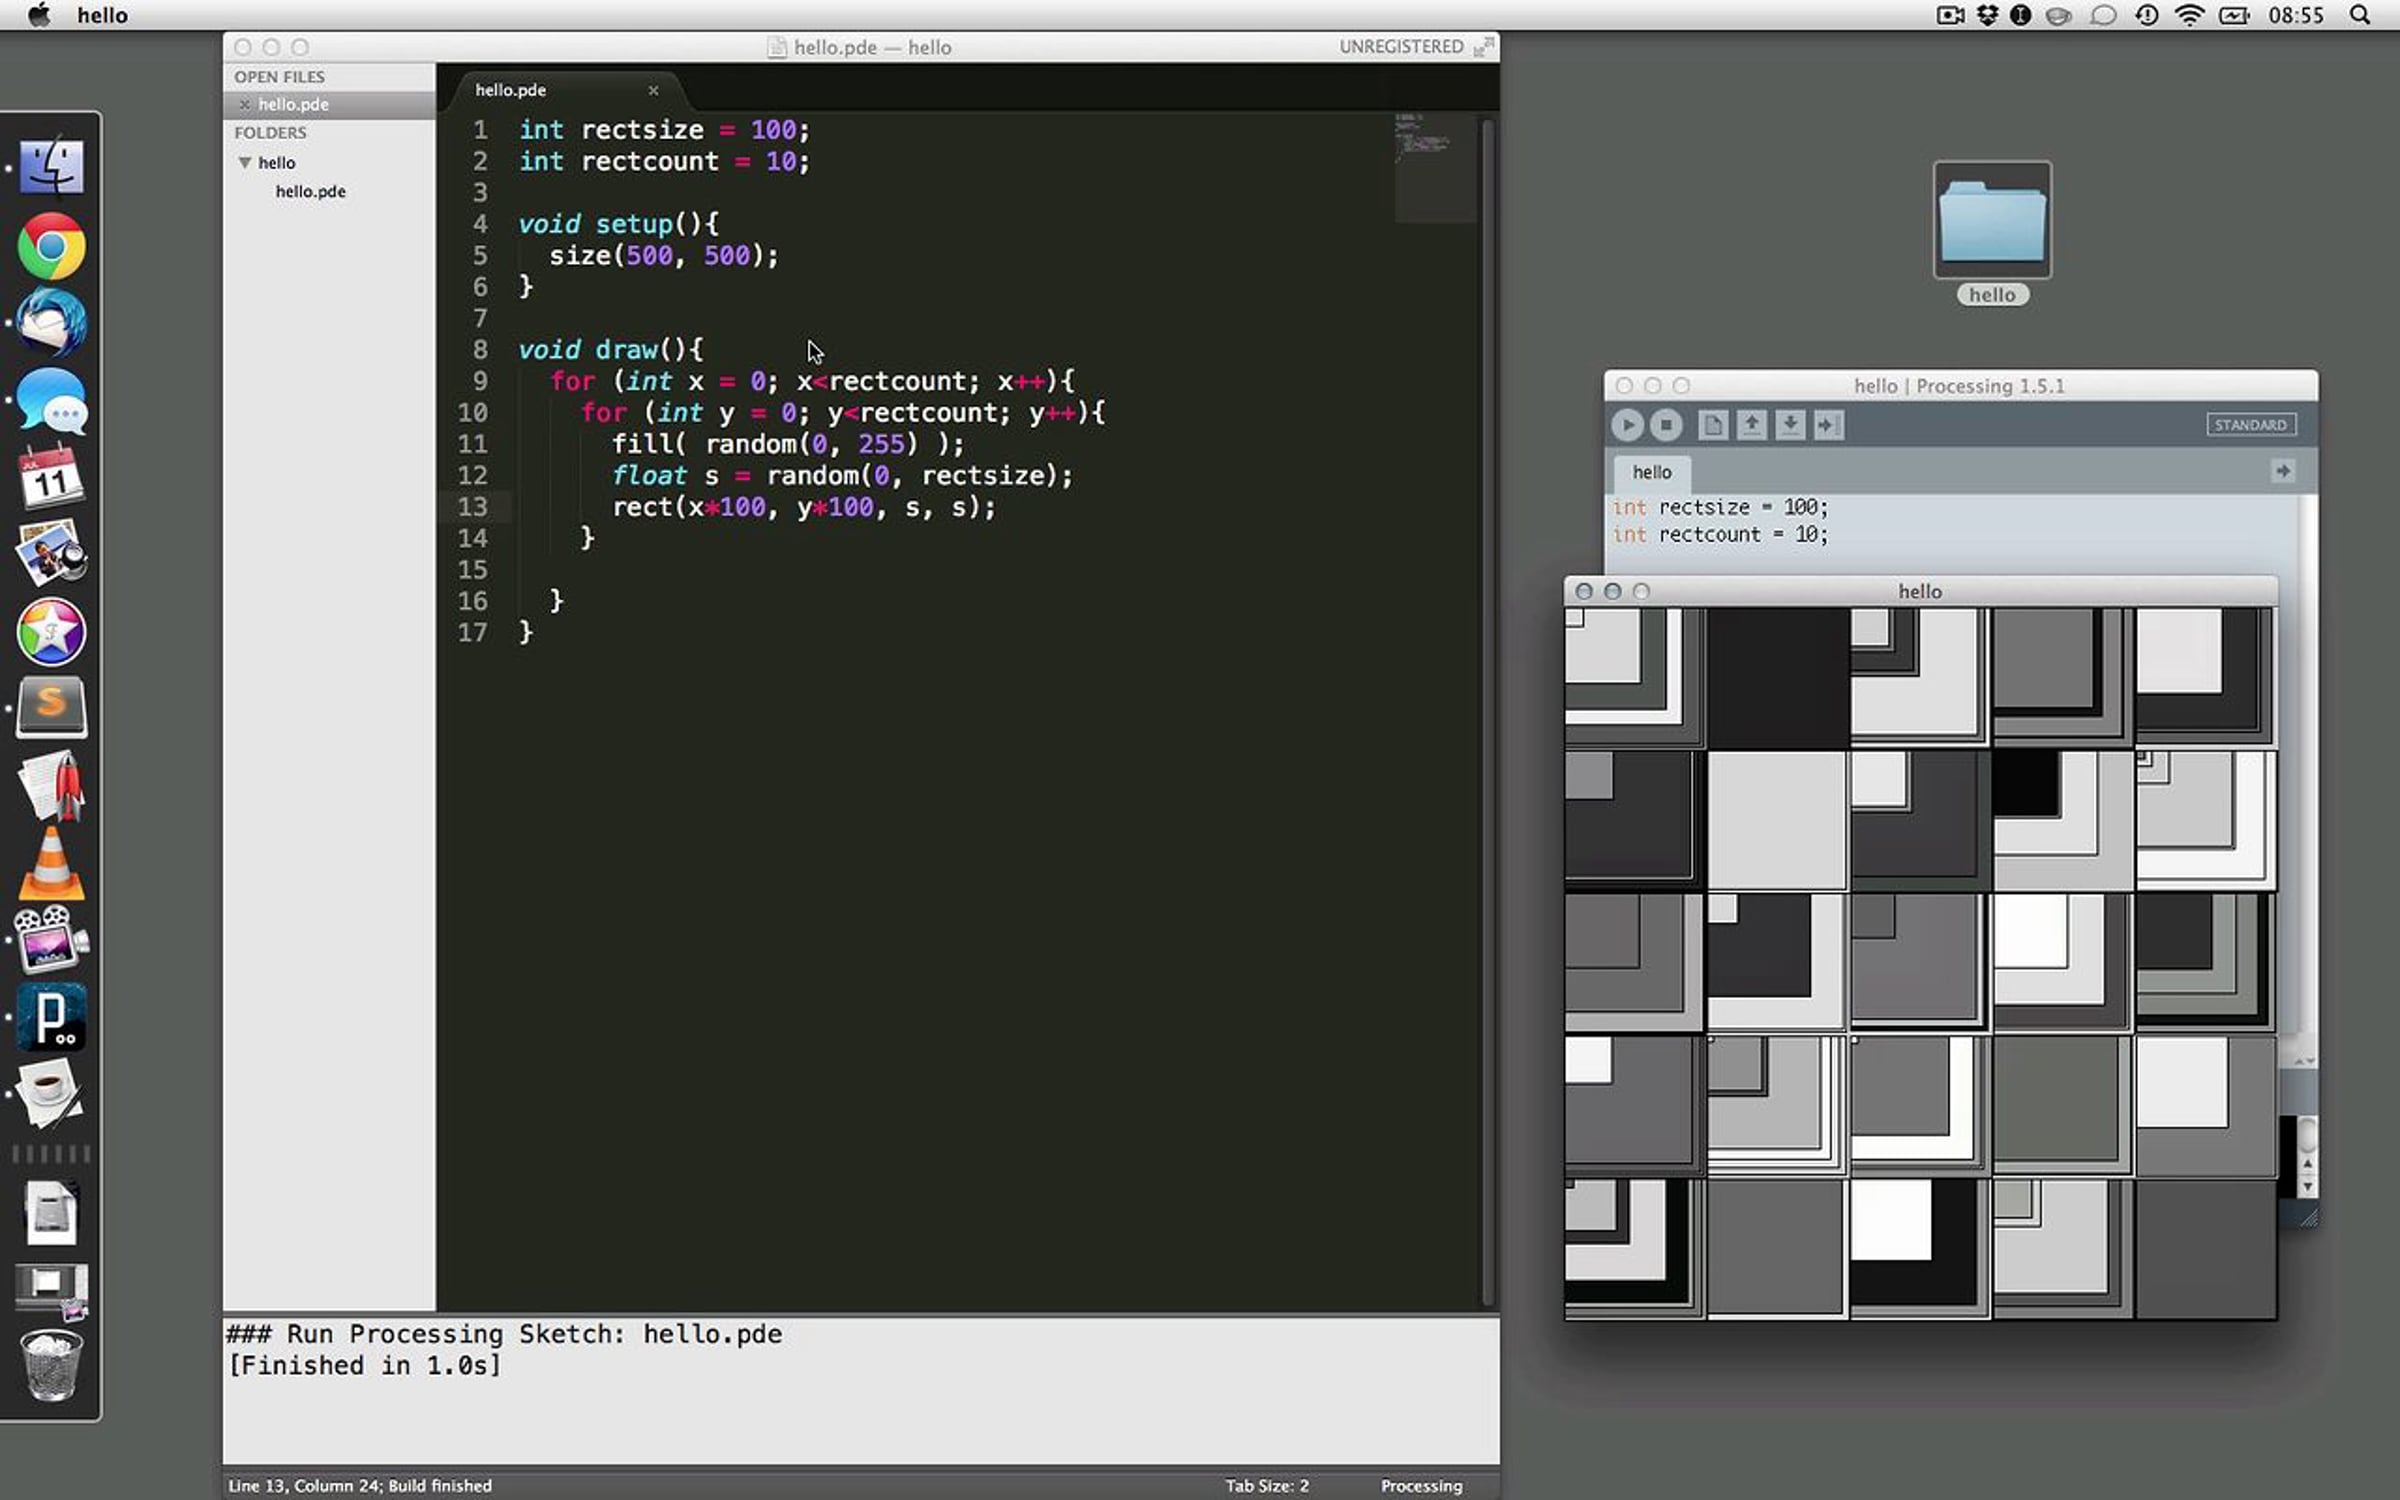Open the STANDARD mode selector

[x=2250, y=425]
